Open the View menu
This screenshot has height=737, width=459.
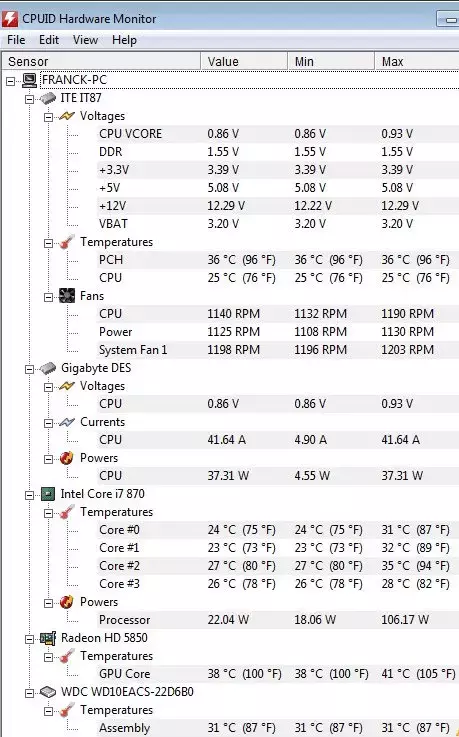pyautogui.click(x=86, y=40)
